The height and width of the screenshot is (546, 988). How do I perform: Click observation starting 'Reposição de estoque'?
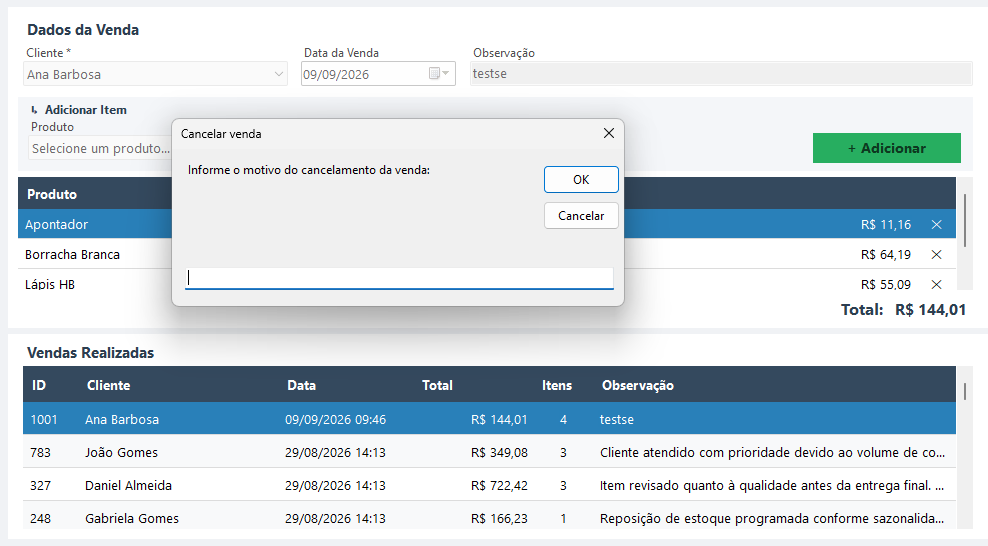pos(772,518)
